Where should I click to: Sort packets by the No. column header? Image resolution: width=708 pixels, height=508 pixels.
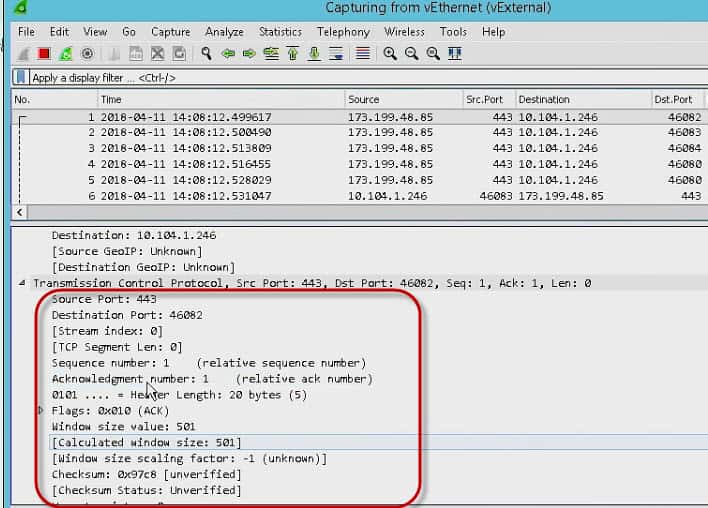[55, 99]
